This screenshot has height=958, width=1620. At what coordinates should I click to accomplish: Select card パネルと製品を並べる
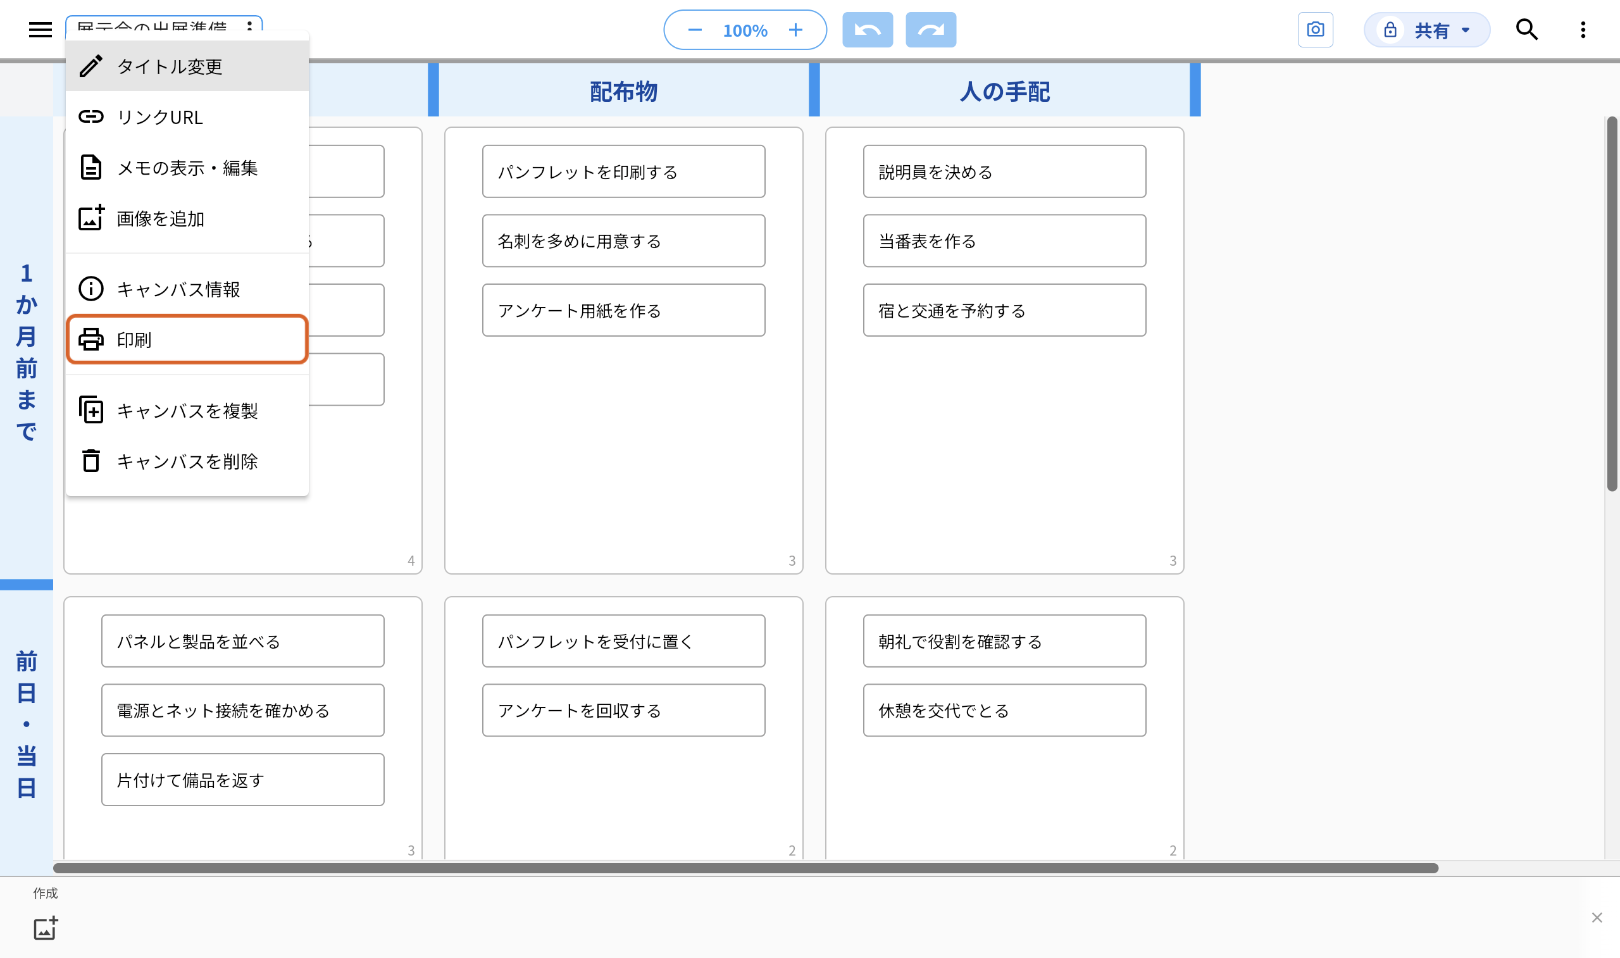(243, 641)
